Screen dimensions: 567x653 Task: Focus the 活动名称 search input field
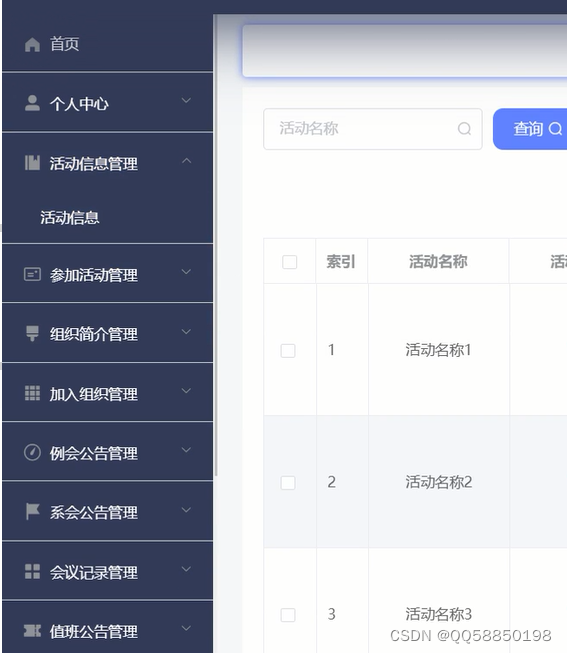click(373, 129)
